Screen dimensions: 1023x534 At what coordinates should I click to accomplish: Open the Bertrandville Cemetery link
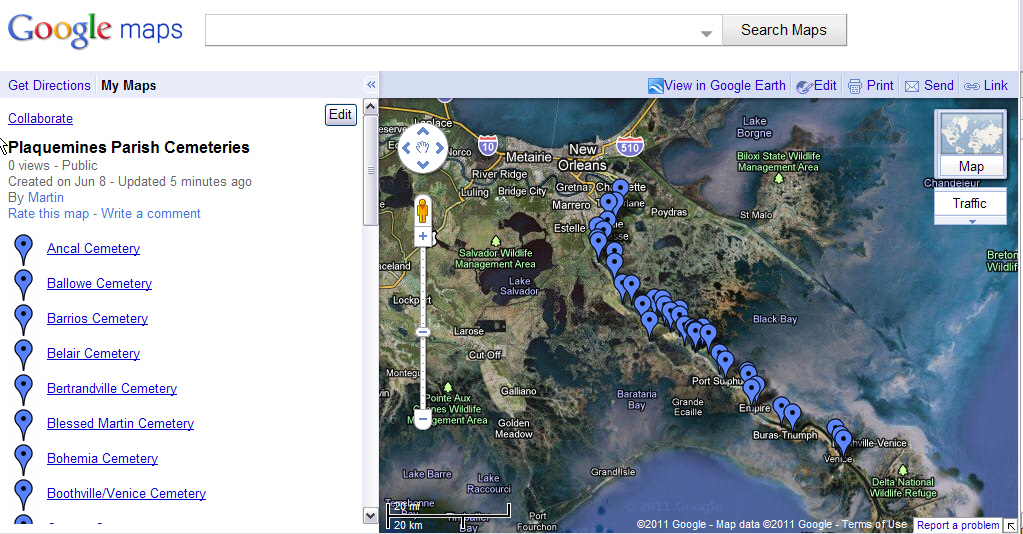112,388
